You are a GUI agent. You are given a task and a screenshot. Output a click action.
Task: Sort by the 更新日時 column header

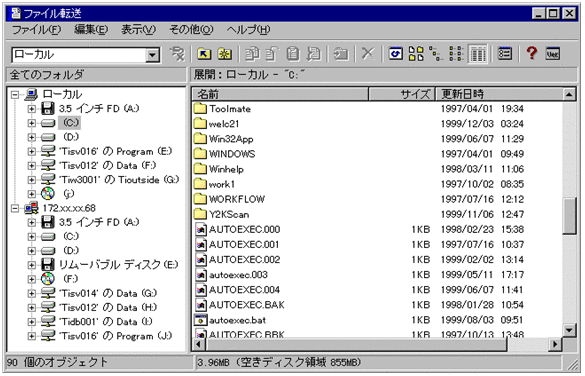499,94
